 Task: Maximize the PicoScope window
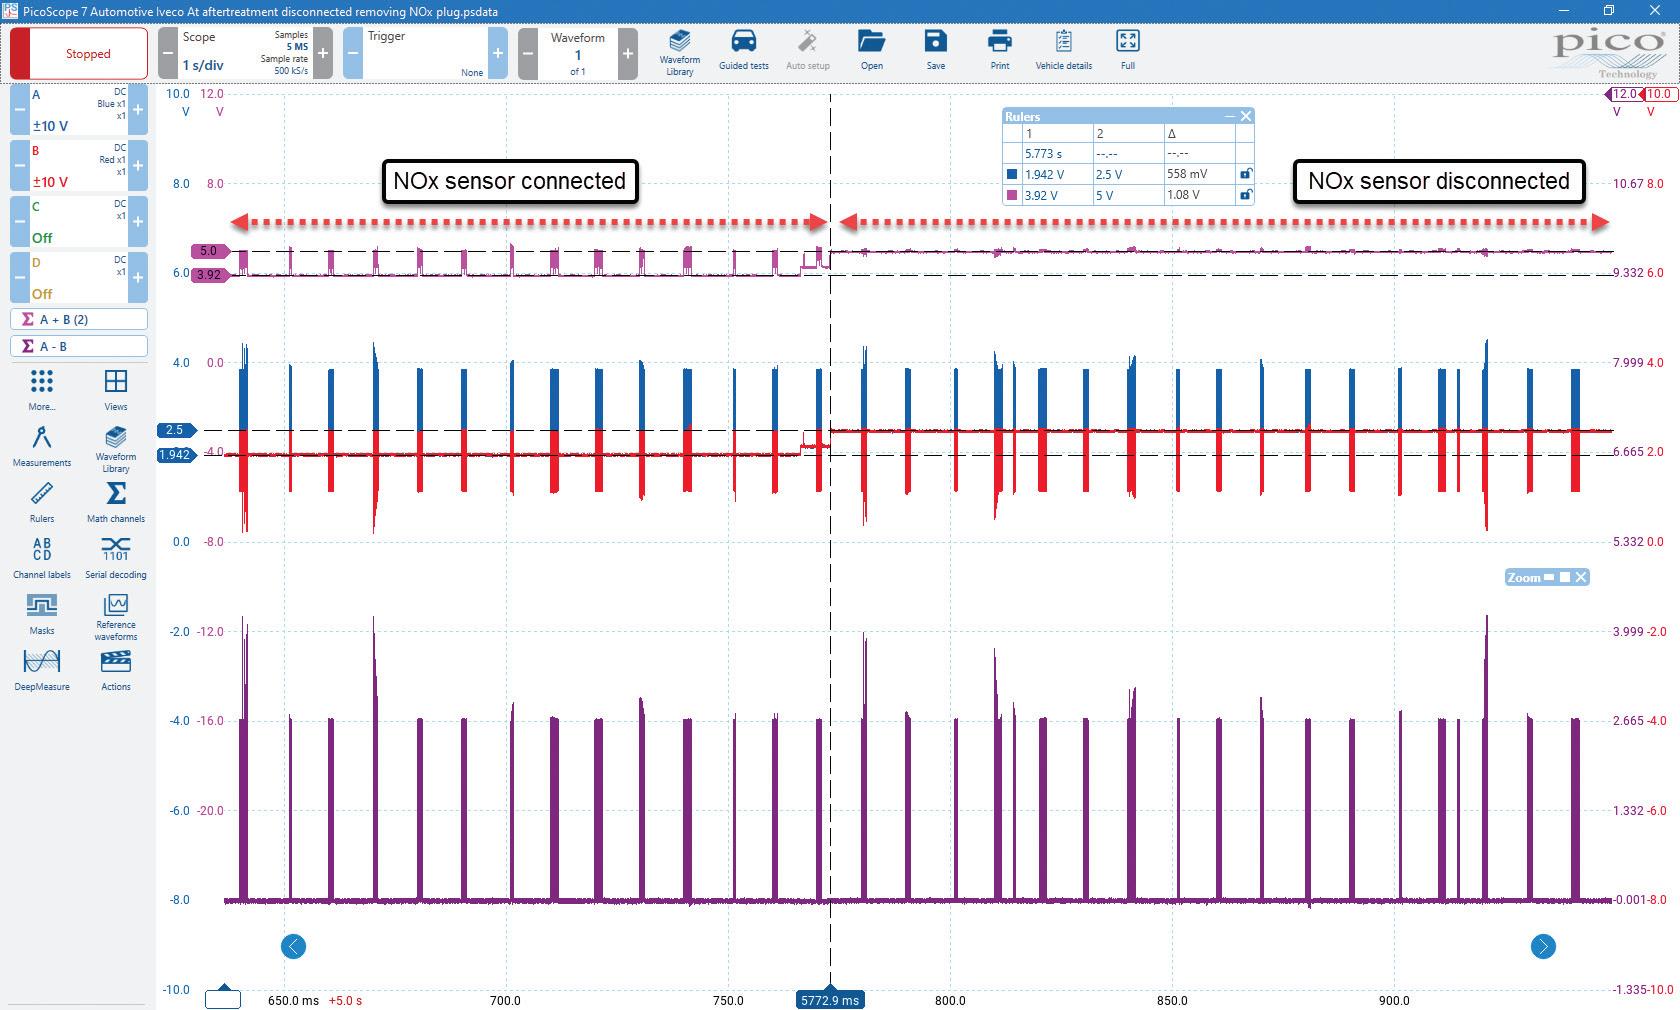point(1609,11)
